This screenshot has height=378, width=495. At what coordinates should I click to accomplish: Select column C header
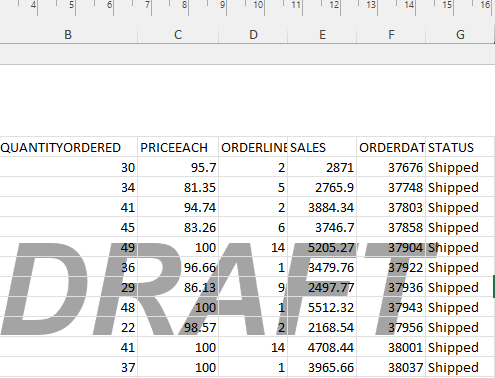pyautogui.click(x=178, y=35)
